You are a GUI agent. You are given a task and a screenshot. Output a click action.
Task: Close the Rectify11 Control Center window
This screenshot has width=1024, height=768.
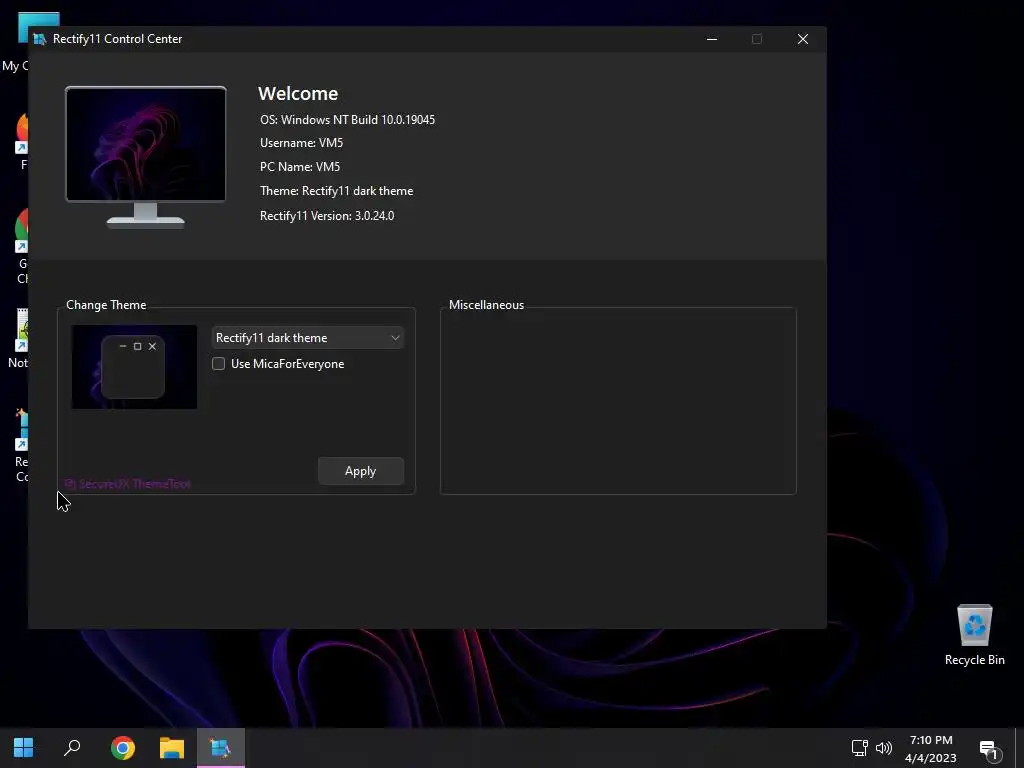tap(803, 39)
